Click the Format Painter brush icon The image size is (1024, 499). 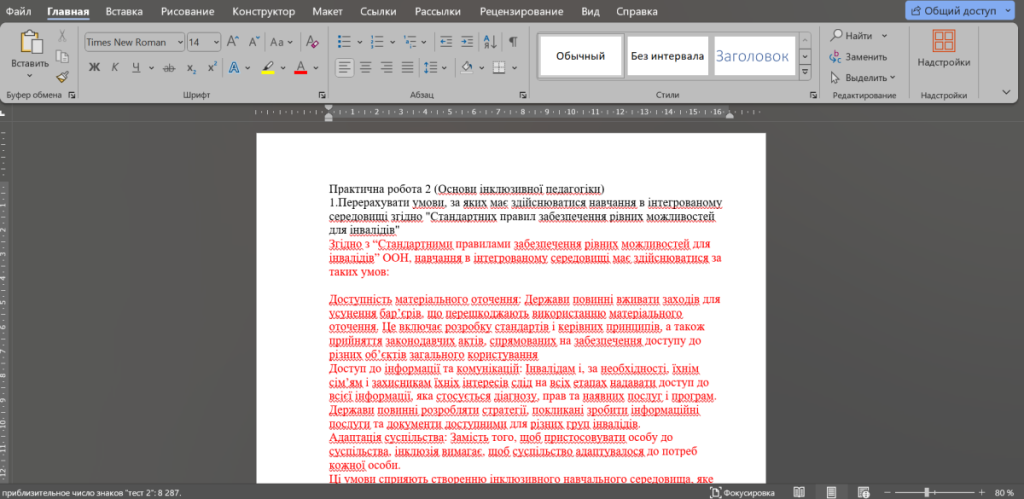(63, 77)
